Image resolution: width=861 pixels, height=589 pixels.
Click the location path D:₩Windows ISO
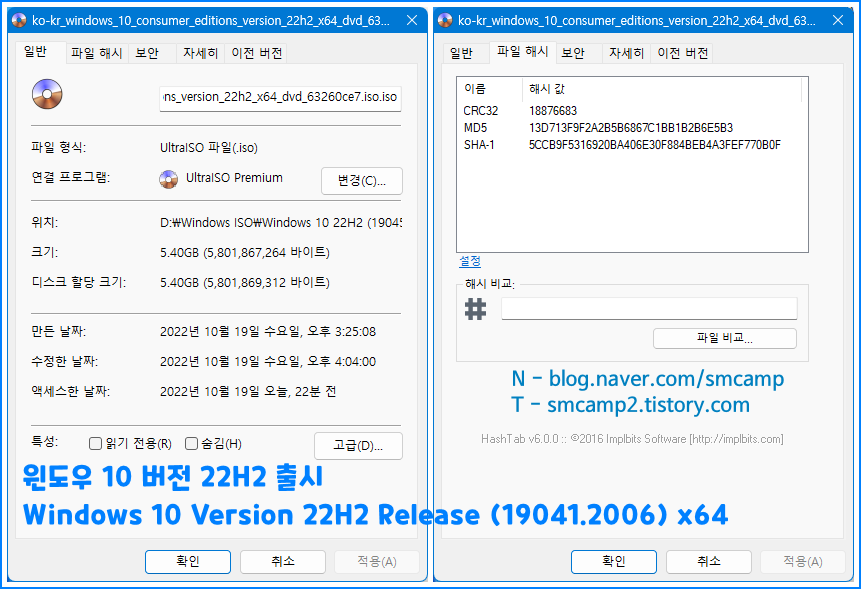[x=281, y=223]
